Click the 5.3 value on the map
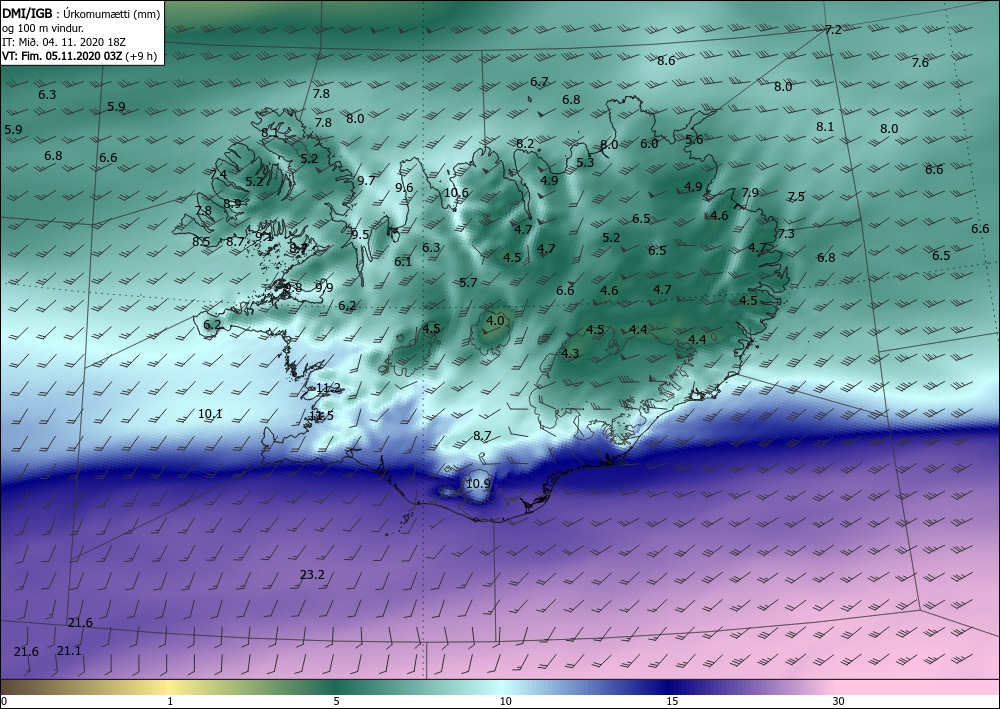This screenshot has height=709, width=1000. tap(585, 163)
